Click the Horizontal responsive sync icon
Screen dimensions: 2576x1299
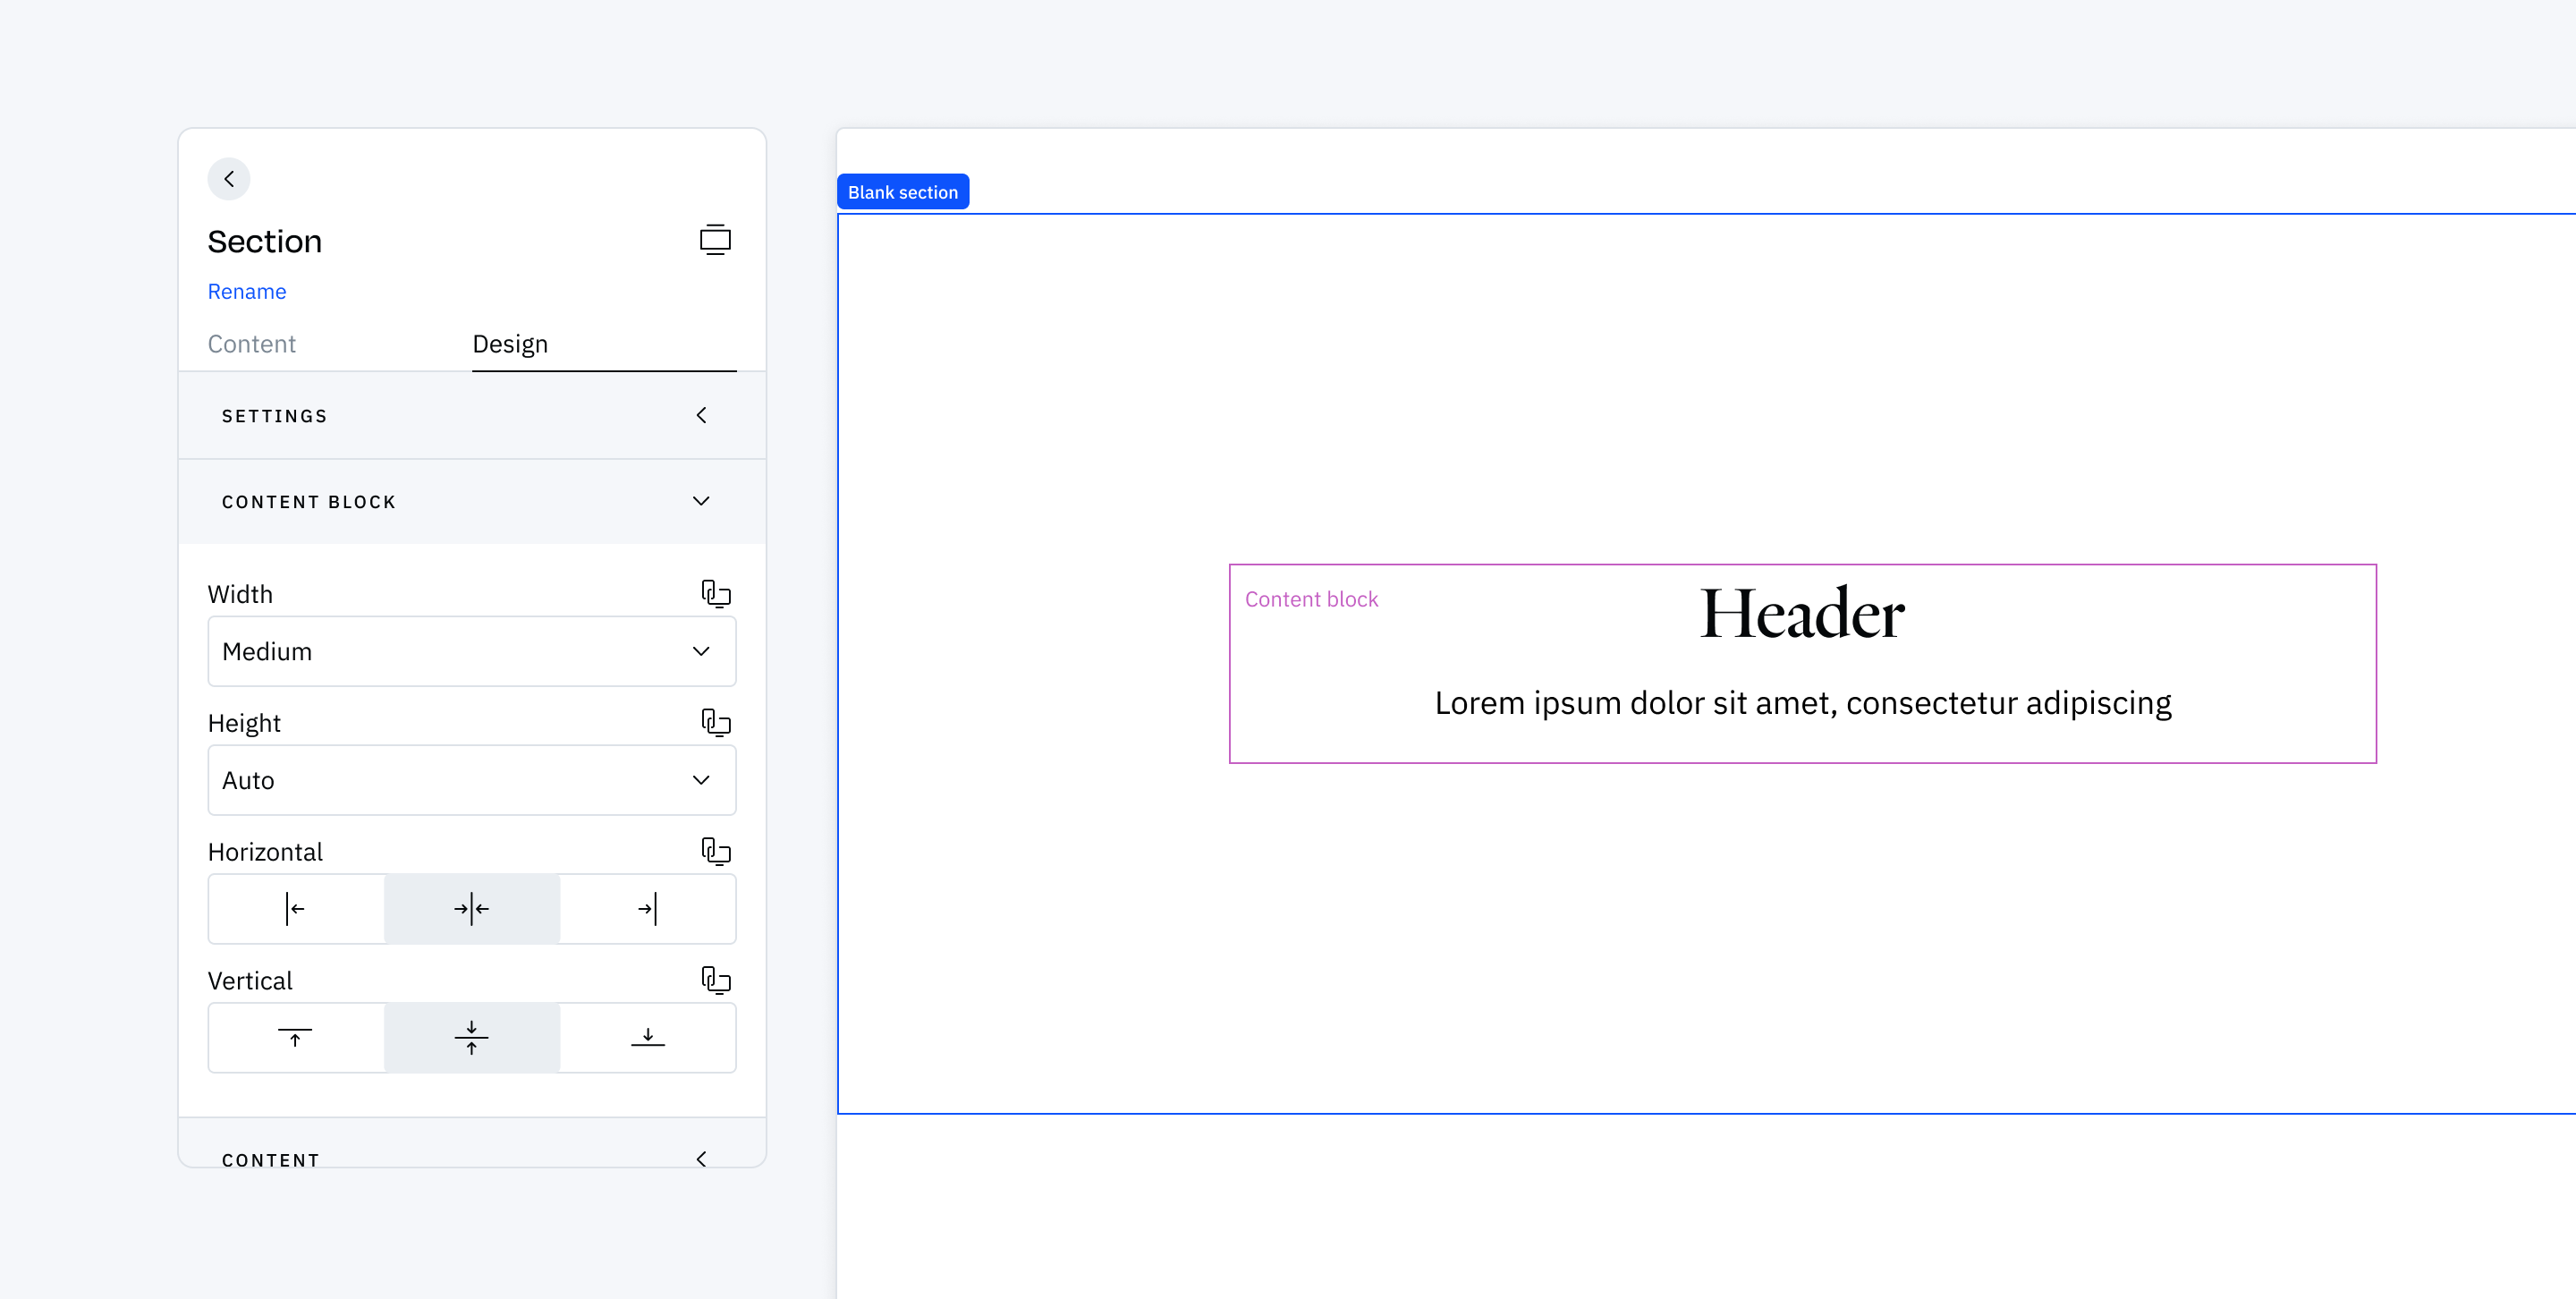point(716,852)
